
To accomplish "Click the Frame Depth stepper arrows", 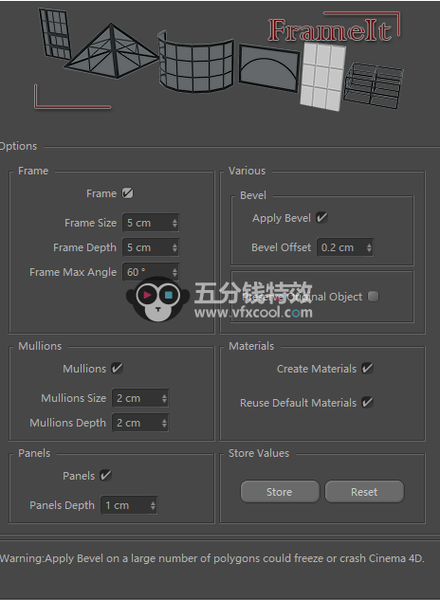I will tap(175, 248).
